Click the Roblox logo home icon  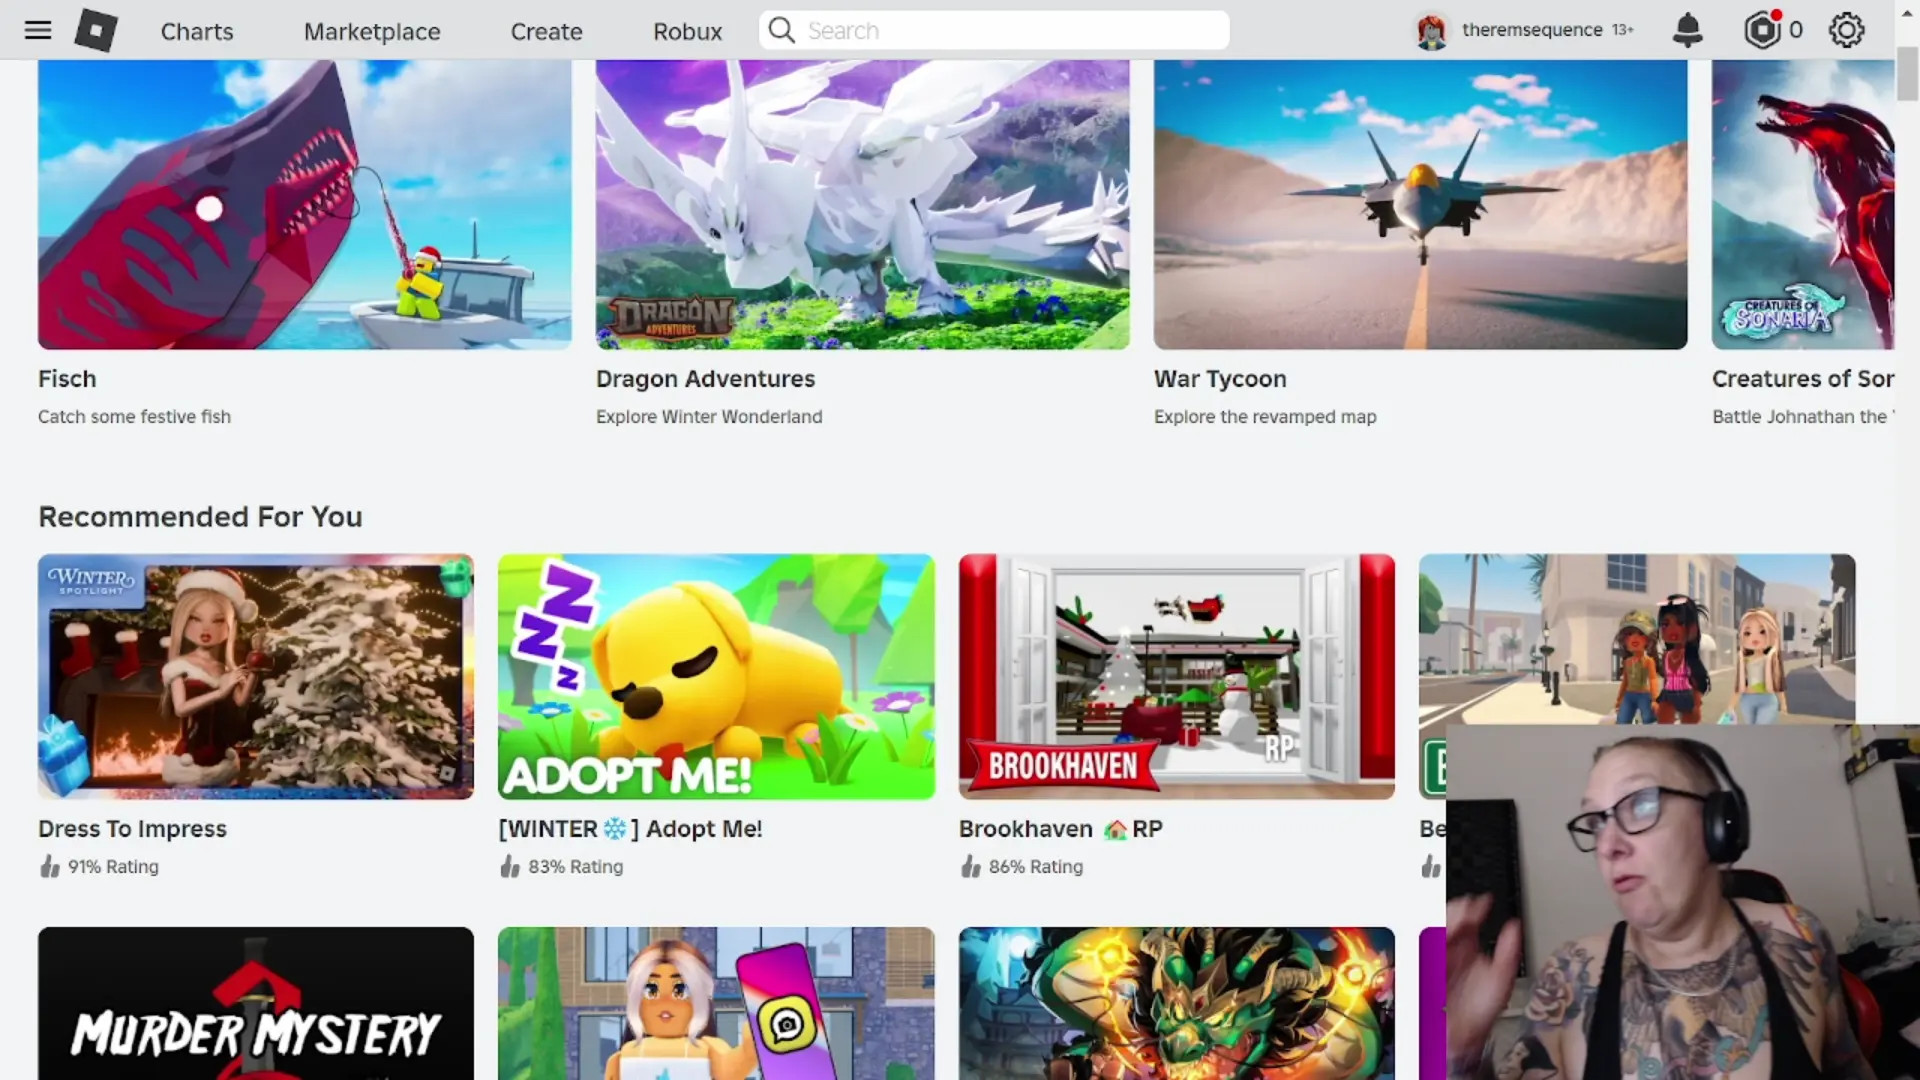(x=96, y=30)
